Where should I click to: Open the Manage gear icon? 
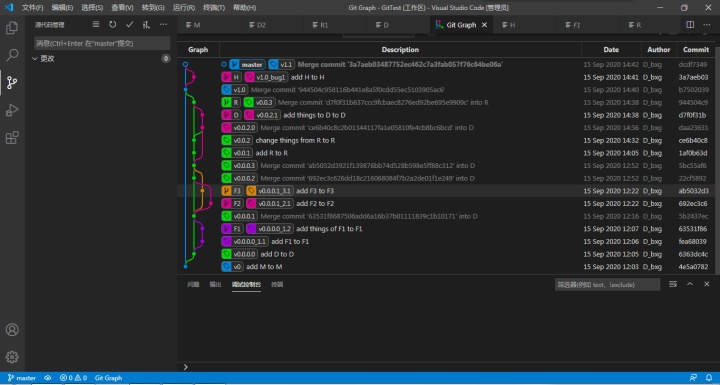(x=12, y=357)
